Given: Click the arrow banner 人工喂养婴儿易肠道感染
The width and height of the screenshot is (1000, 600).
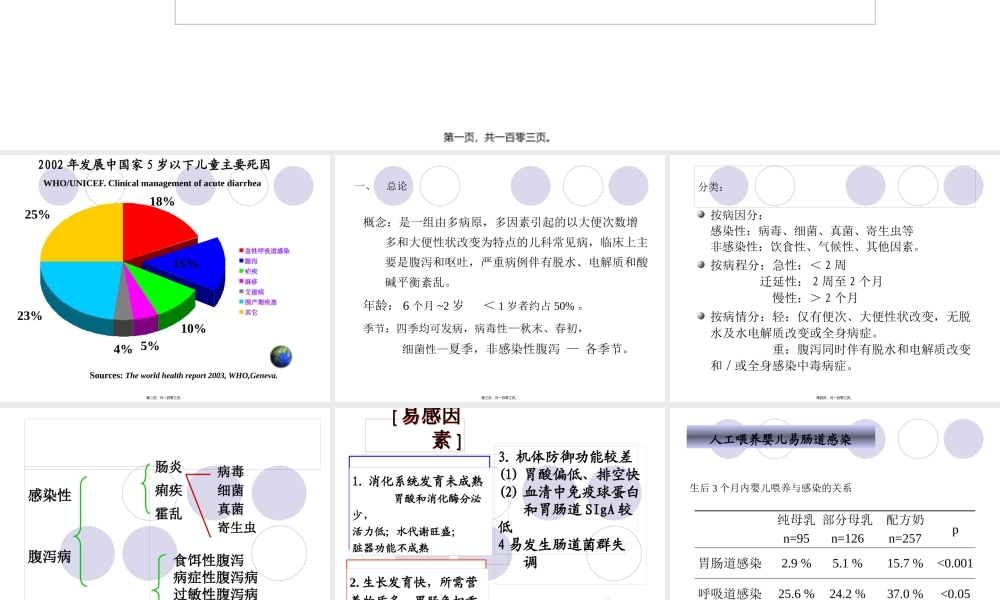Looking at the screenshot, I should pyautogui.click(x=780, y=437).
